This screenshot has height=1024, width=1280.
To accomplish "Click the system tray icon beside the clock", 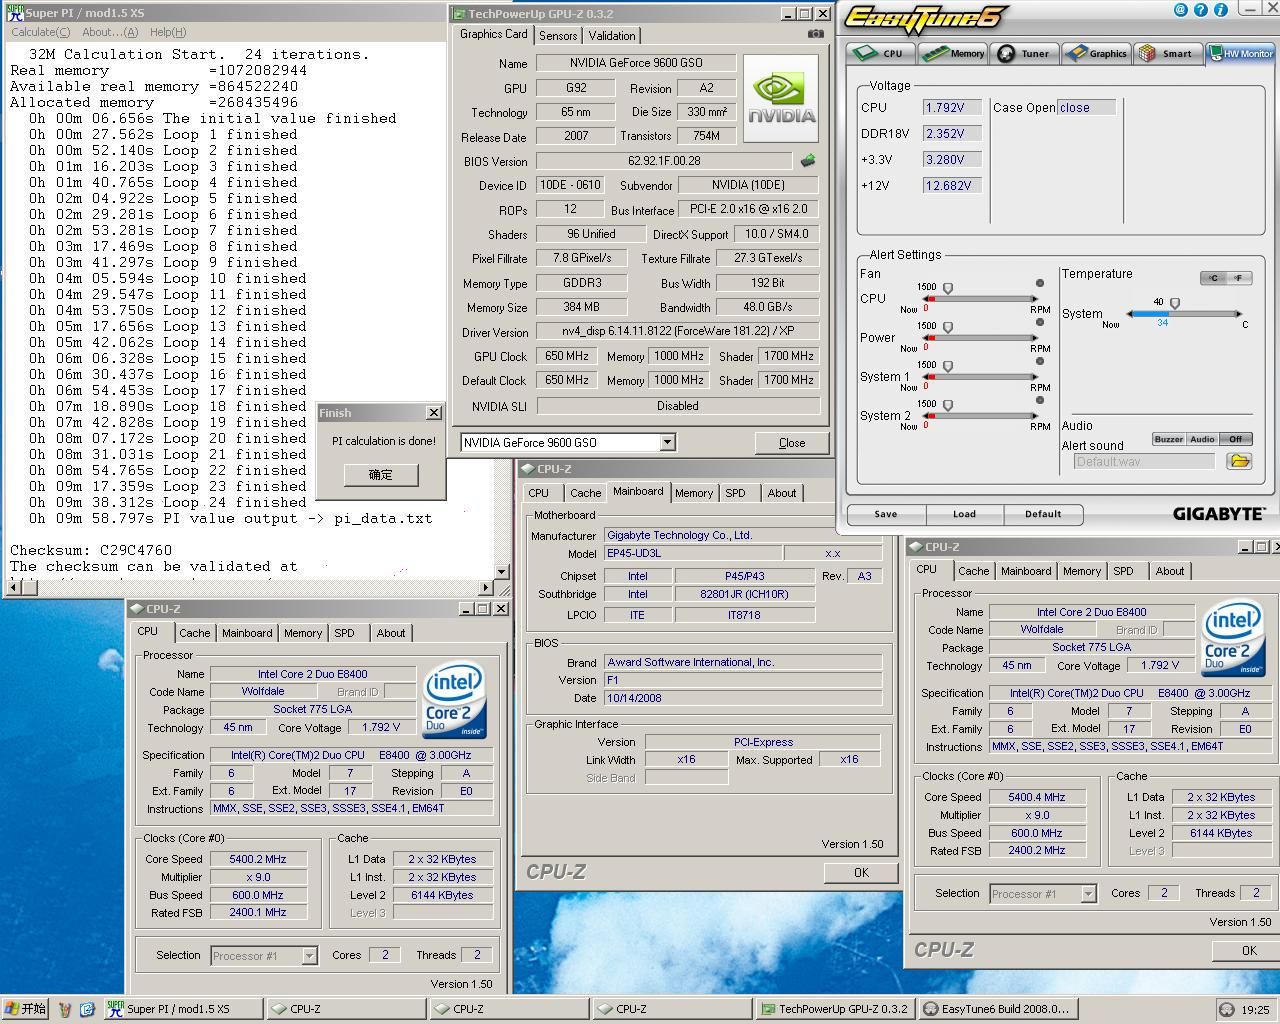I will point(1227,1009).
